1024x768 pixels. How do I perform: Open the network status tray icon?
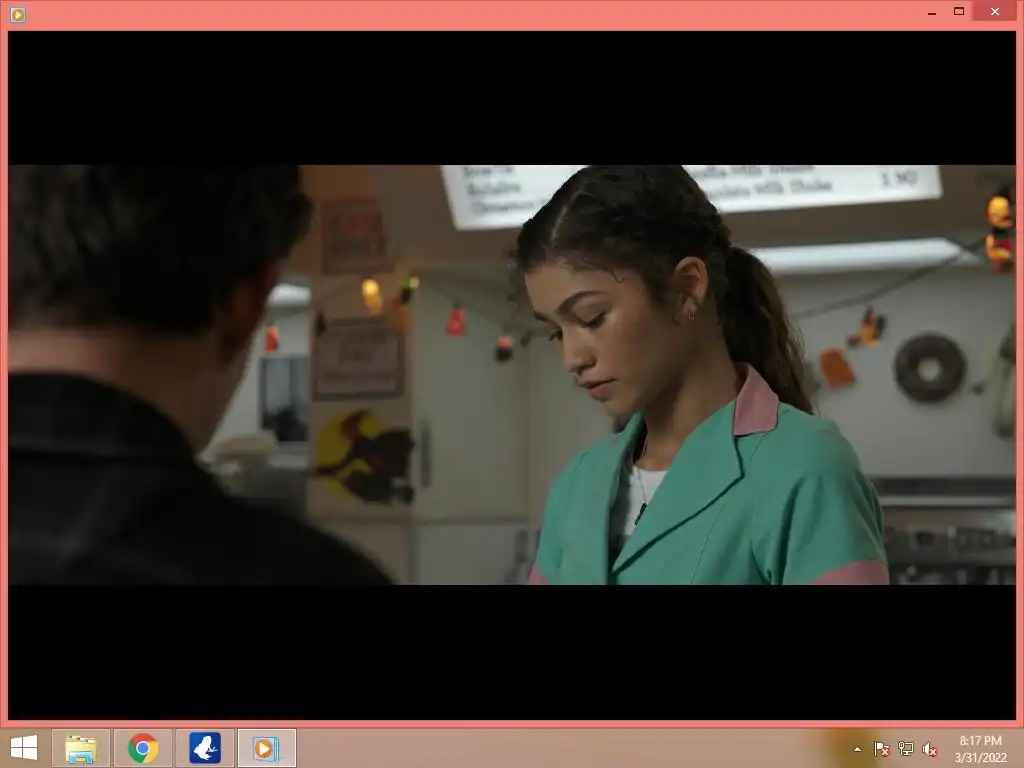click(906, 749)
